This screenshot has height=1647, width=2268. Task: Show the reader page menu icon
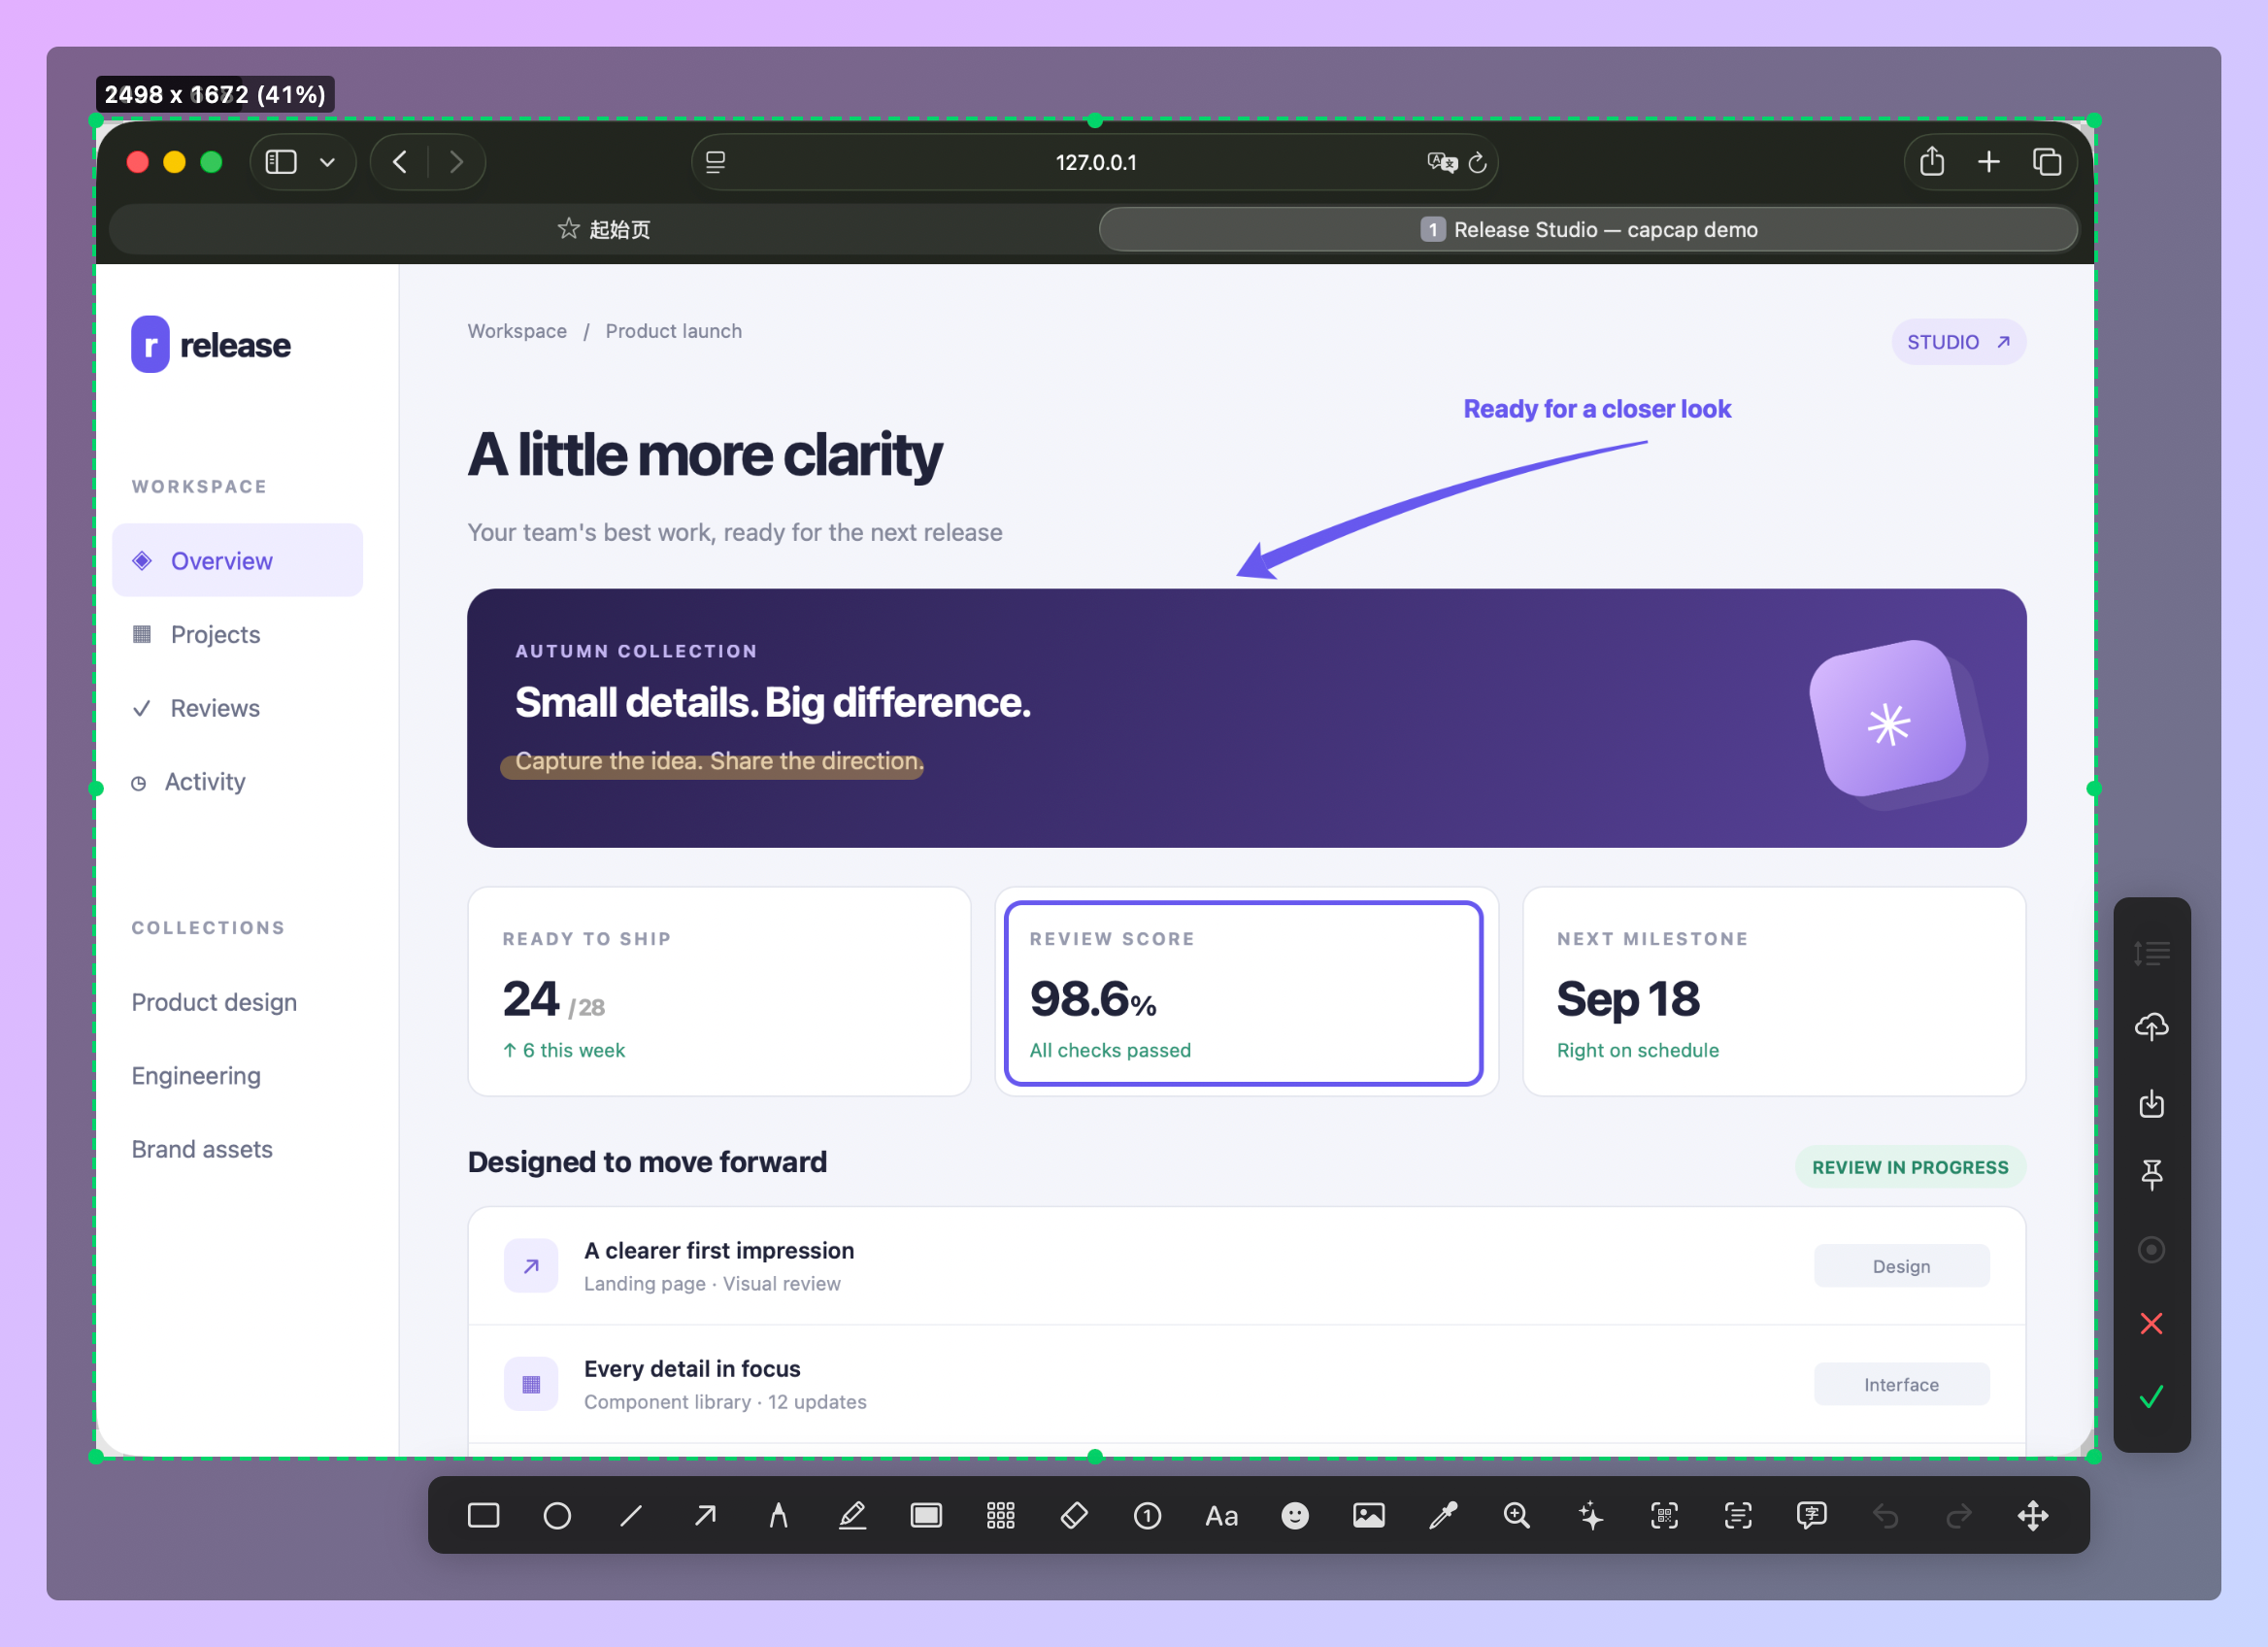tap(716, 162)
